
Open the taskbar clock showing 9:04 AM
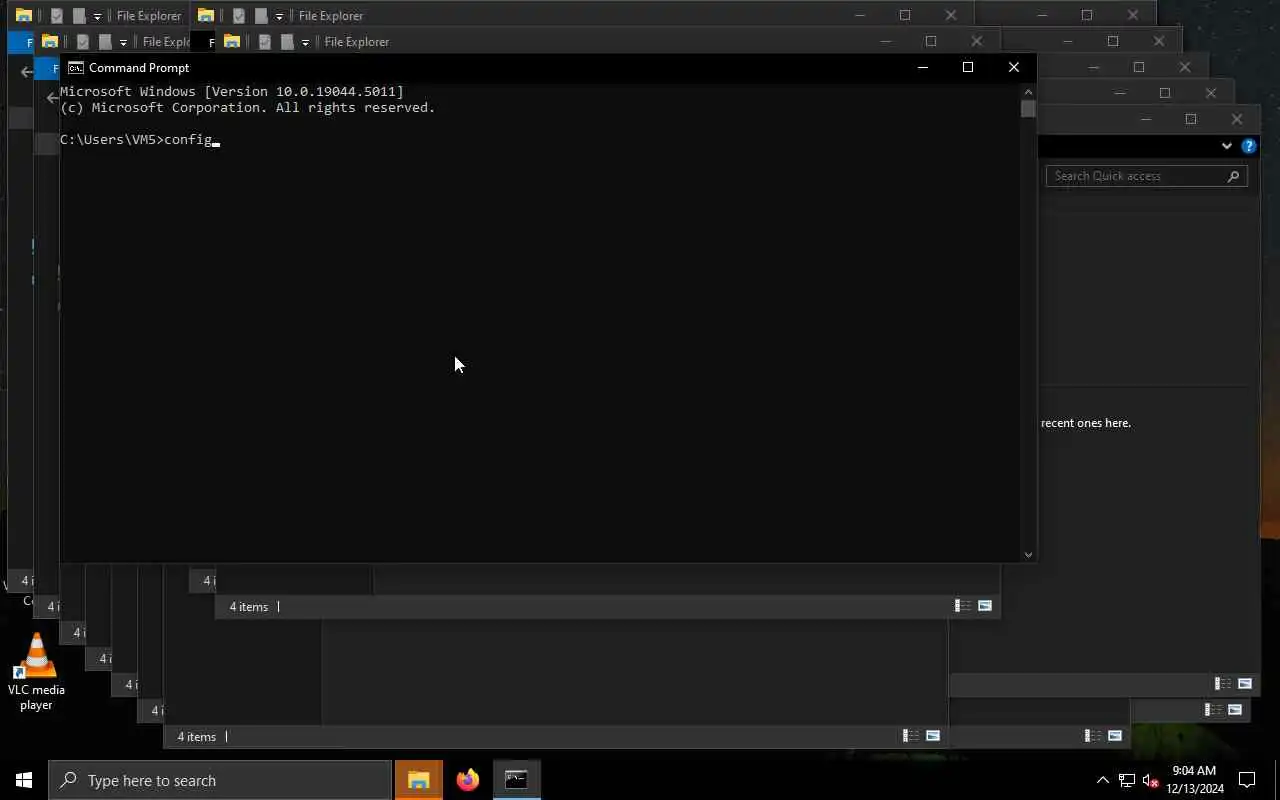coord(1195,780)
